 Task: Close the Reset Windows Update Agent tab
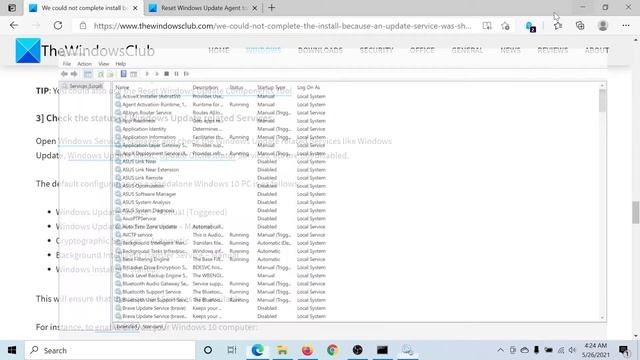pyautogui.click(x=254, y=8)
